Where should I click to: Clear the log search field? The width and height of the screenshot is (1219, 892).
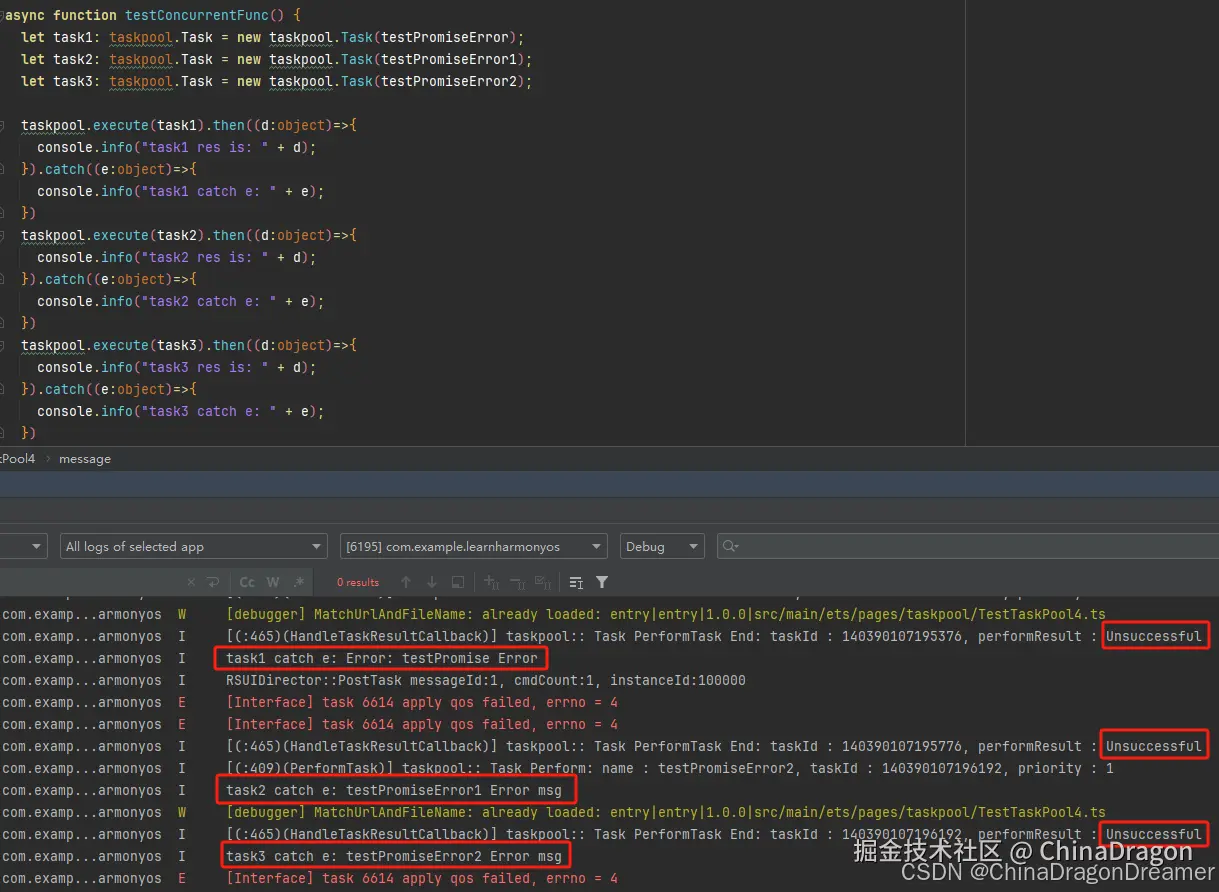pyautogui.click(x=191, y=582)
